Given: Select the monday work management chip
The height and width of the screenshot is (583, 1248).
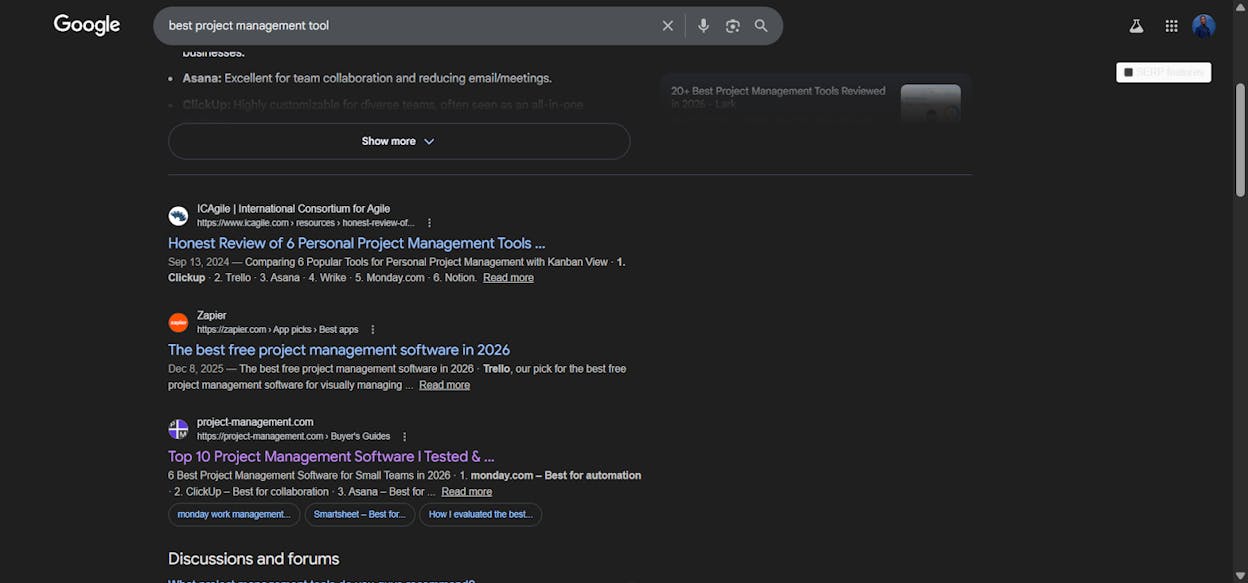Looking at the screenshot, I should (x=234, y=515).
